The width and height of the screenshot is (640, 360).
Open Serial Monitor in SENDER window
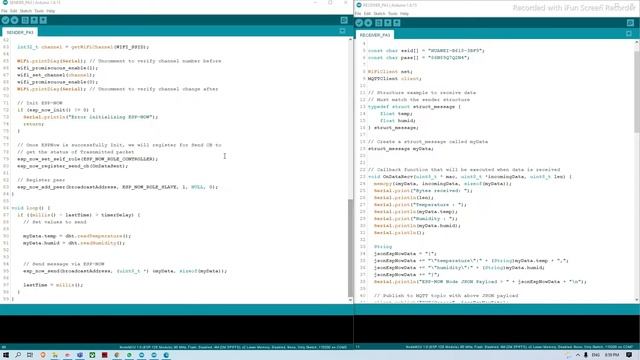click(x=344, y=20)
